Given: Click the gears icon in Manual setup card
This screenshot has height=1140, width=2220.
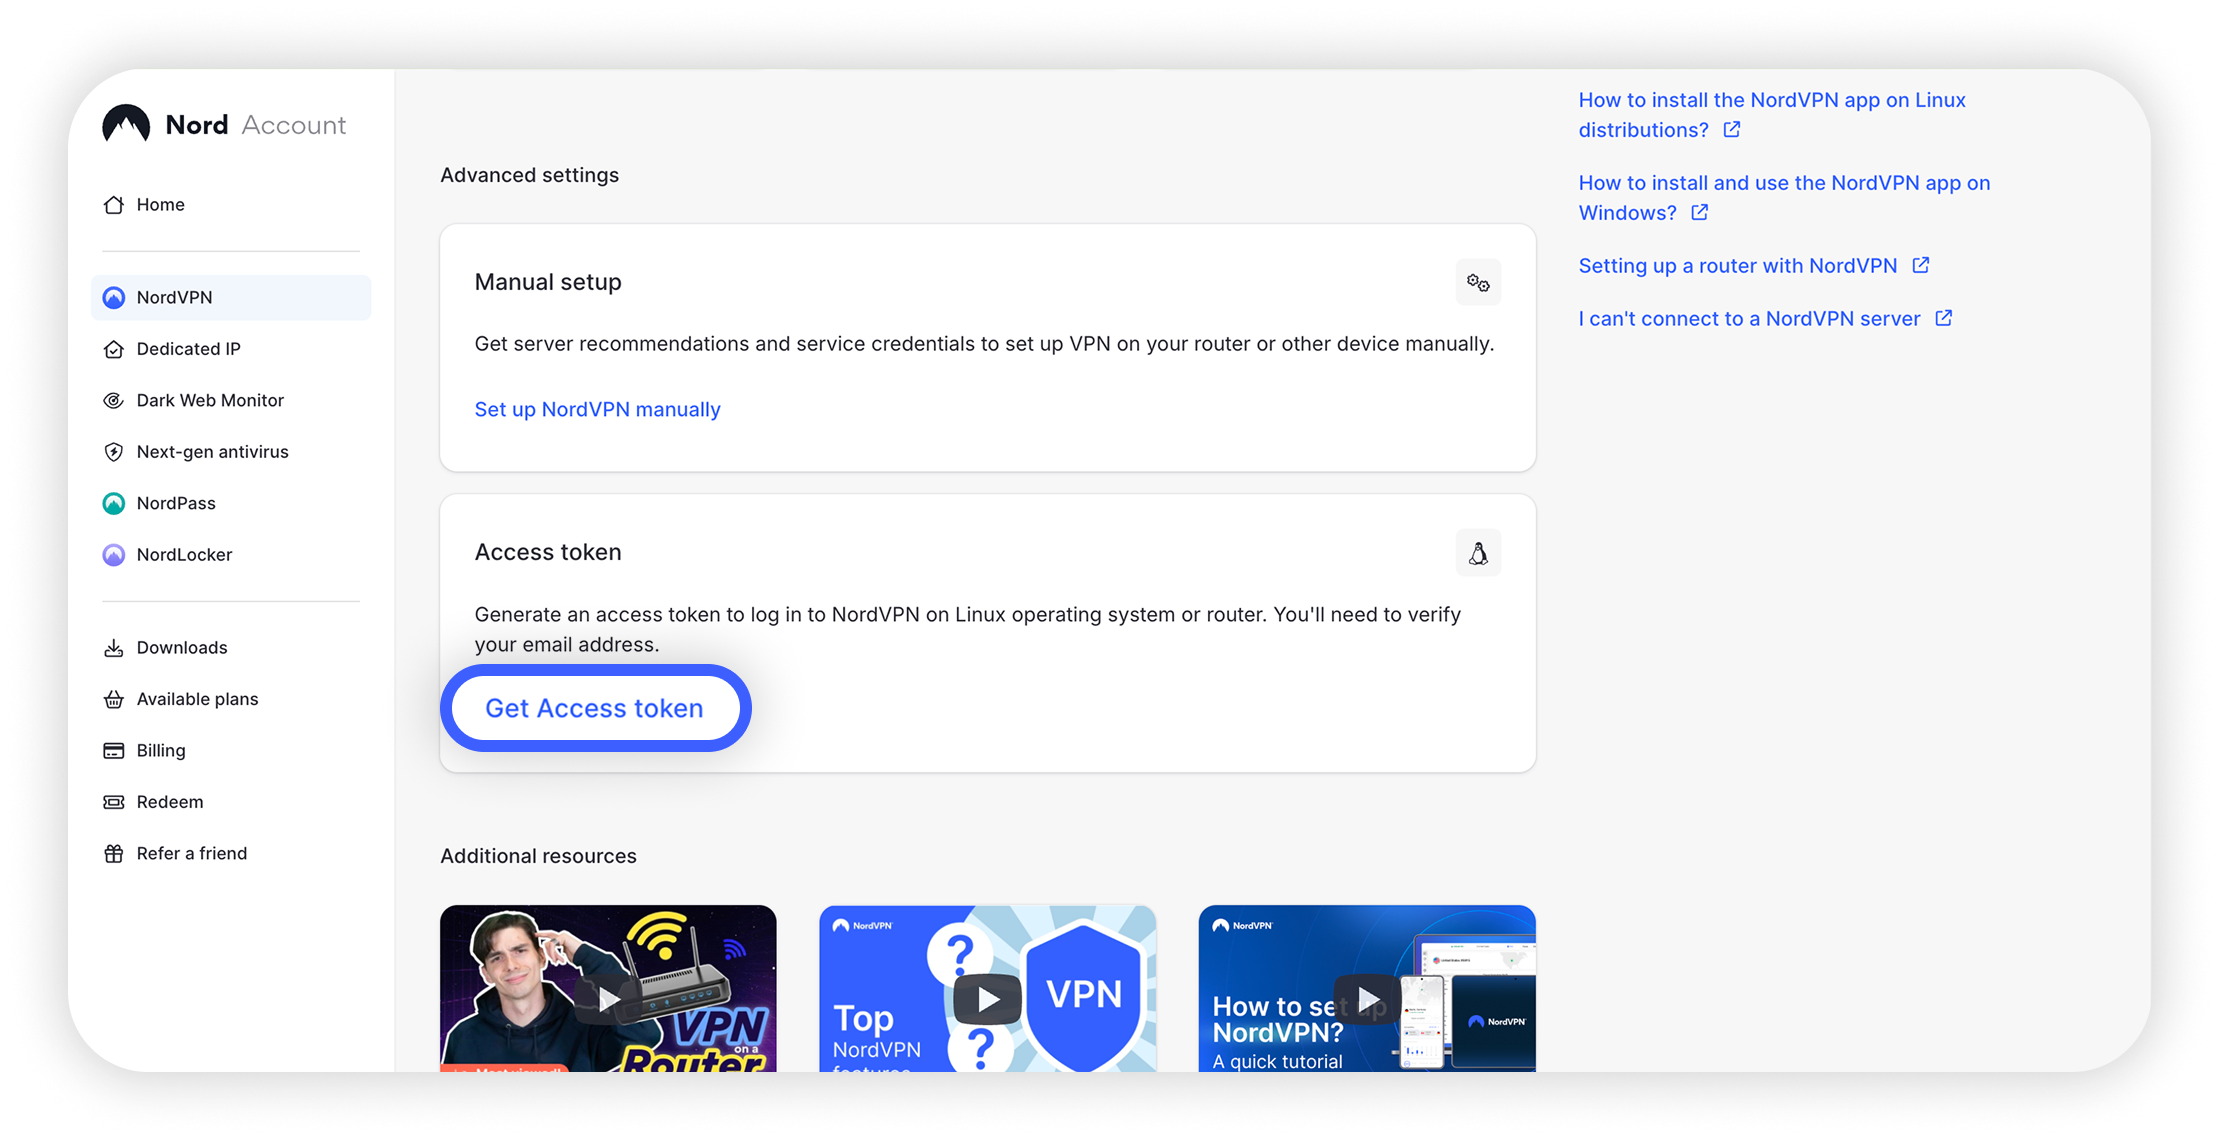Looking at the screenshot, I should click(x=1478, y=283).
